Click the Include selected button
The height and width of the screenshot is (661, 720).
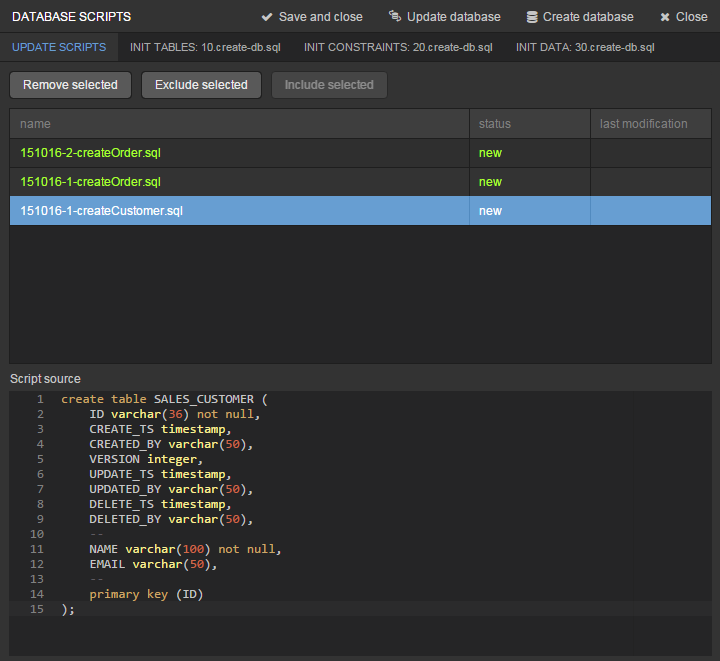(329, 85)
